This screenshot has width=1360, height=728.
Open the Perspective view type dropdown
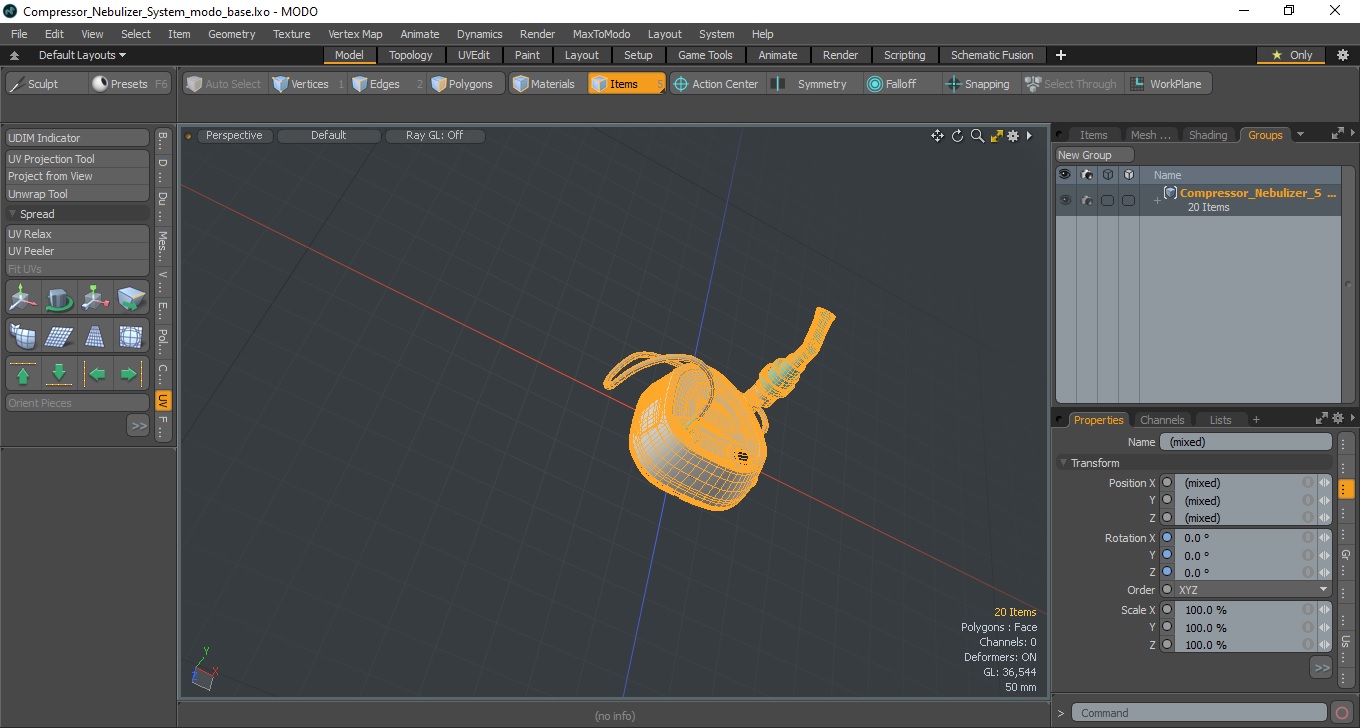coord(235,136)
